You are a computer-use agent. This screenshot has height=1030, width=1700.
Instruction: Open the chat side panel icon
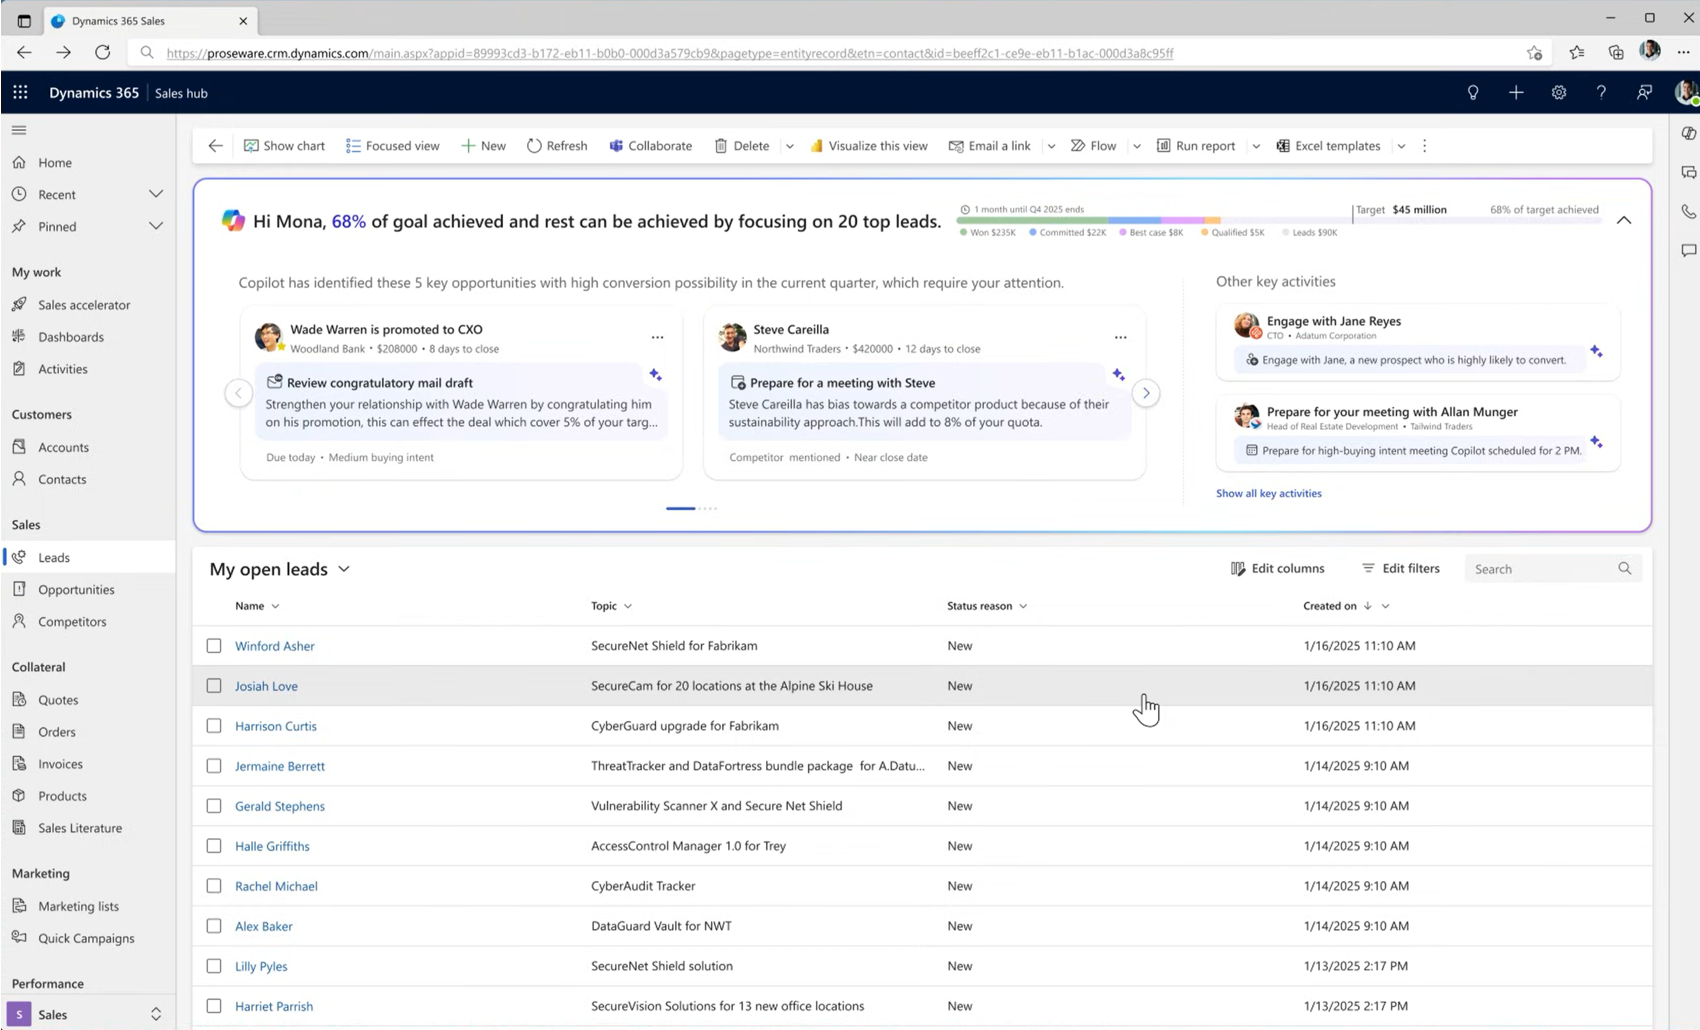point(1688,250)
